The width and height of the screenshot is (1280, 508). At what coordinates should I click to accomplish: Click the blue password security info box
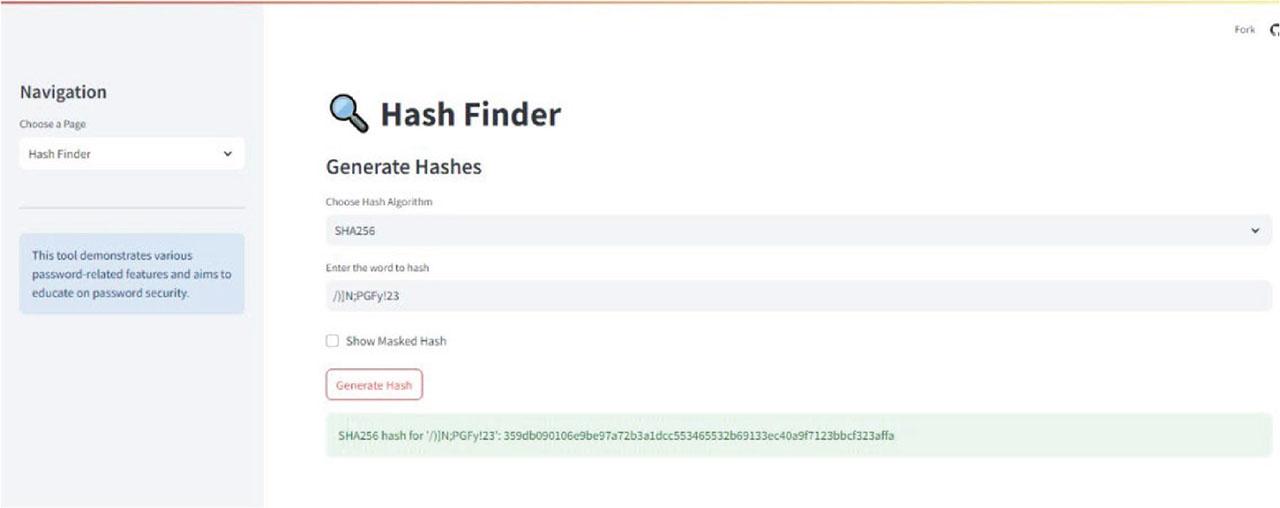(x=131, y=274)
